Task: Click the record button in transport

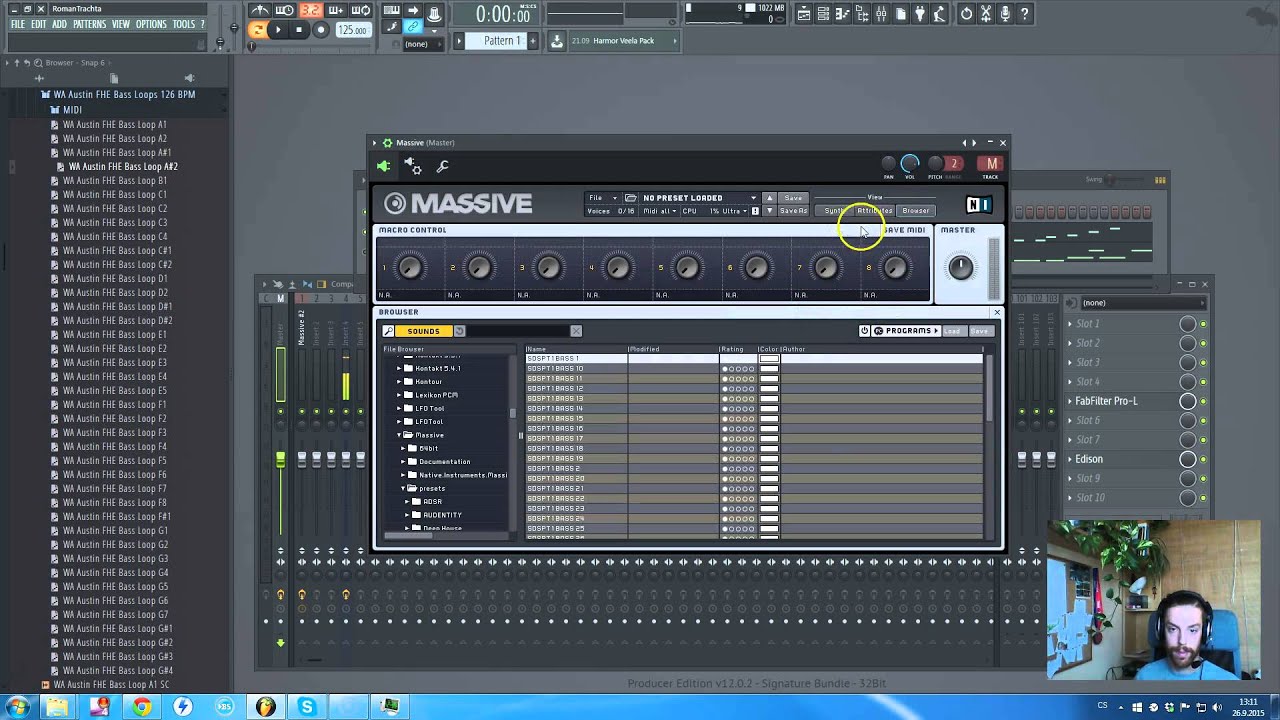Action: (320, 30)
